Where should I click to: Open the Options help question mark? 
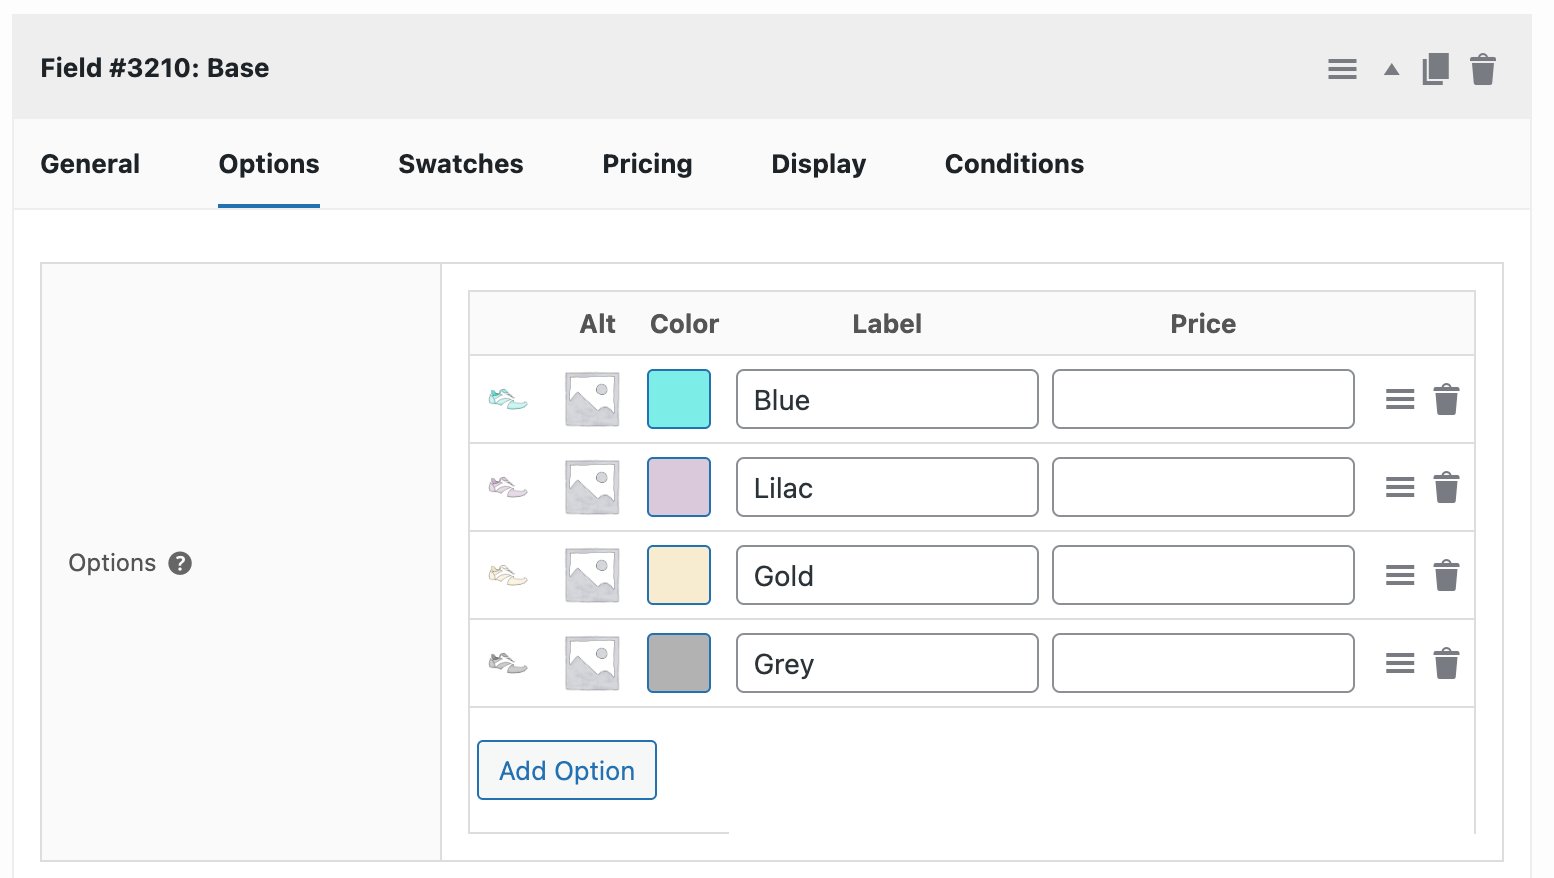tap(179, 563)
